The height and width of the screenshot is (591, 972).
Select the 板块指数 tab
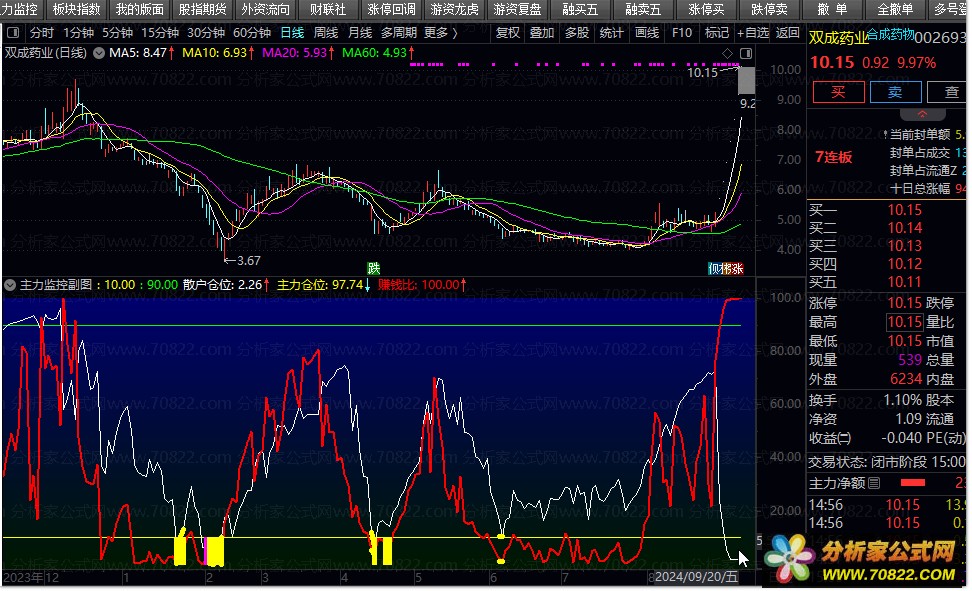pyautogui.click(x=77, y=9)
